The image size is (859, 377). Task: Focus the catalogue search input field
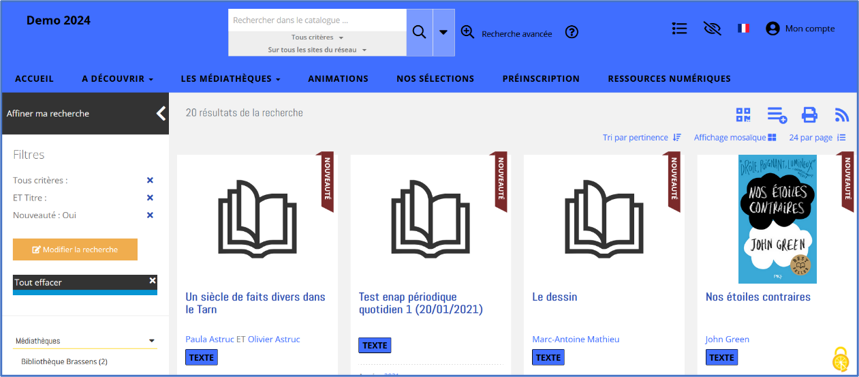tap(317, 21)
